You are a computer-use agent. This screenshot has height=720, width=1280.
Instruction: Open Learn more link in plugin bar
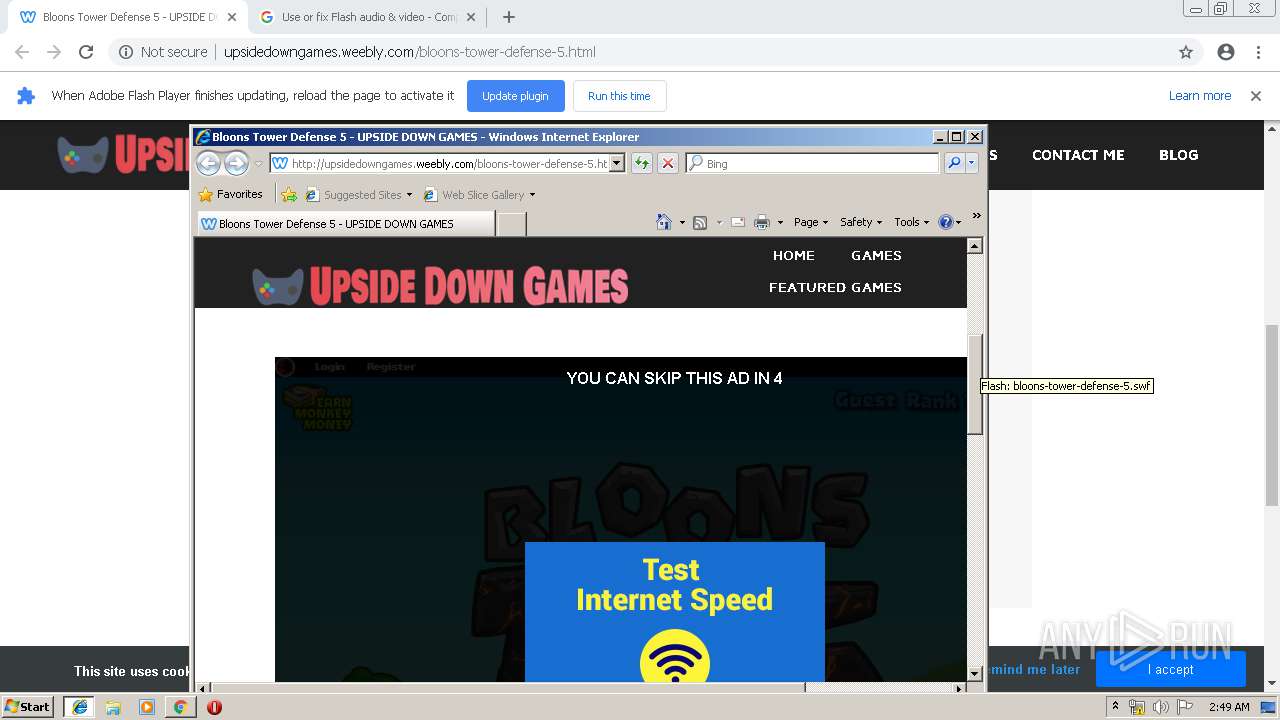(1200, 96)
